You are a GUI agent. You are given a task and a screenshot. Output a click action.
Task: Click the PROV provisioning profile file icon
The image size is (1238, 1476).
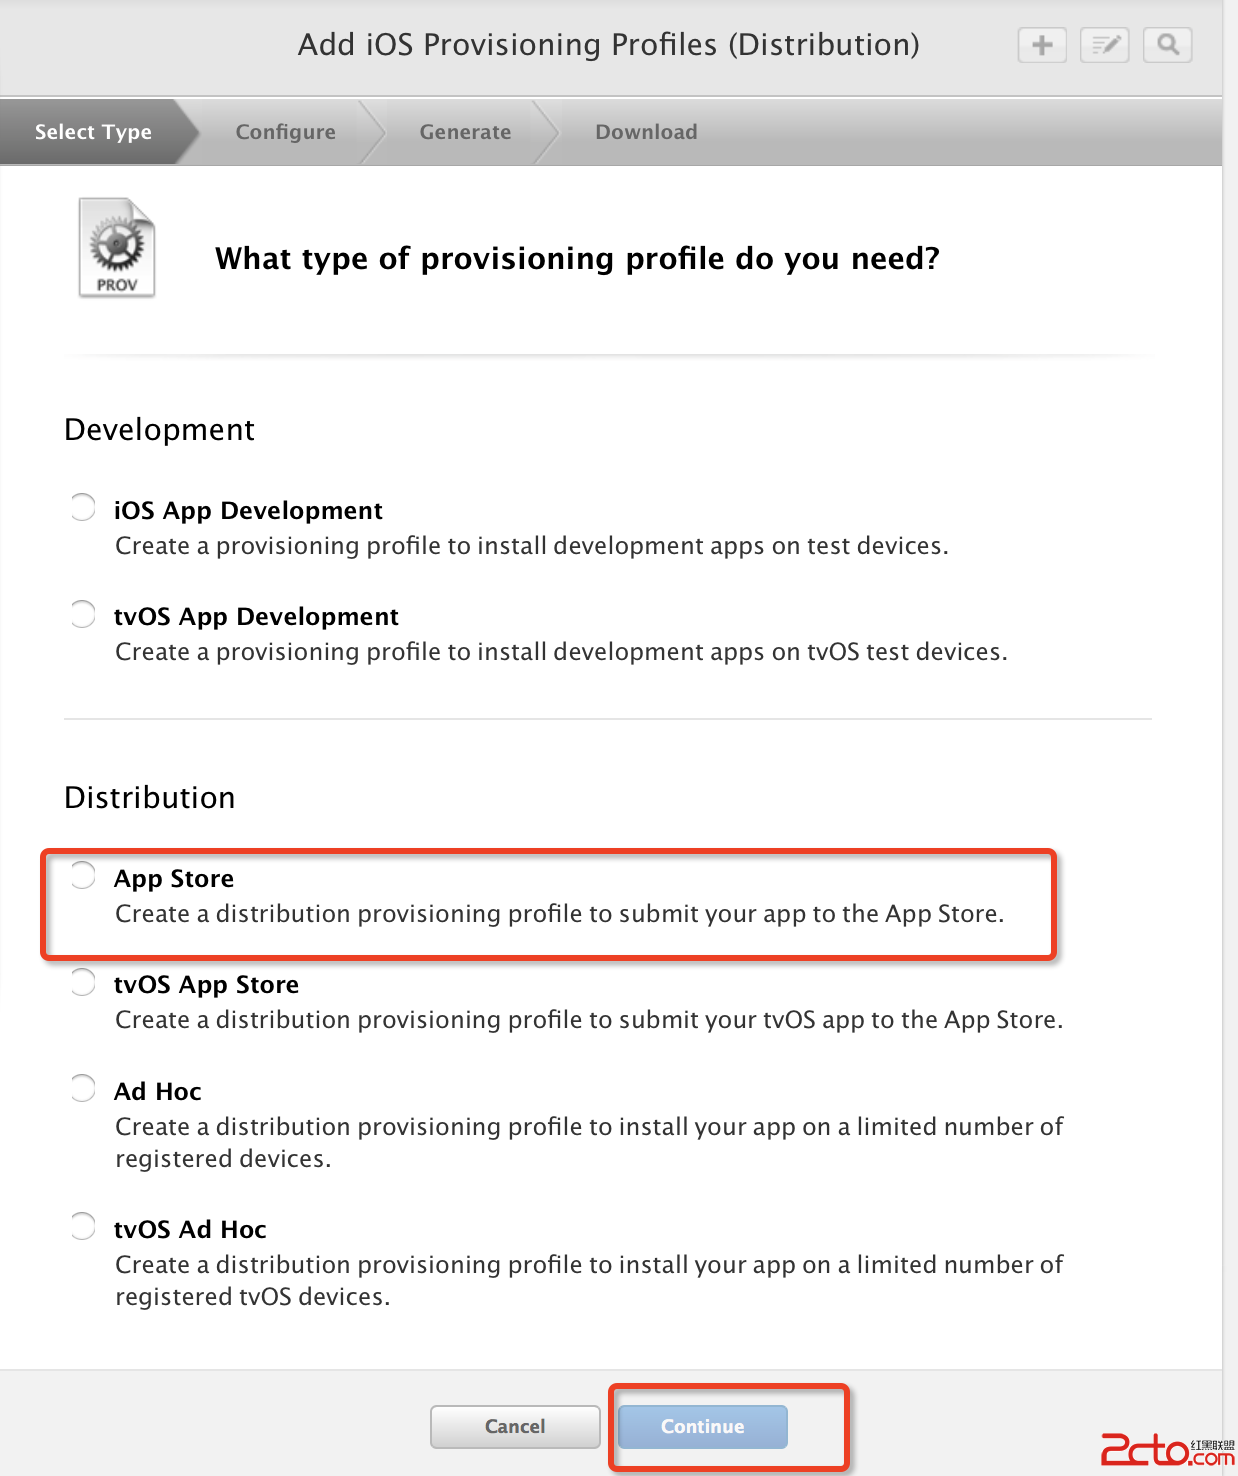(x=117, y=248)
